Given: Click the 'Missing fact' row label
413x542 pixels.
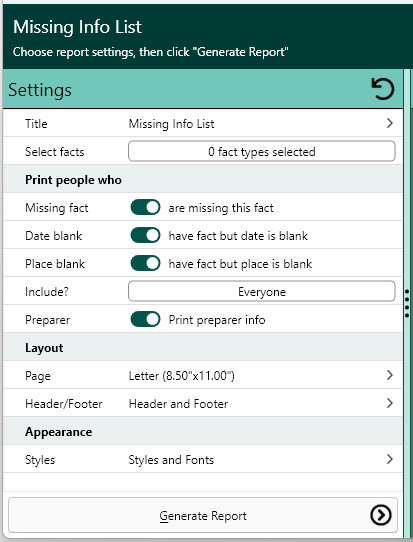Looking at the screenshot, I should point(57,208).
